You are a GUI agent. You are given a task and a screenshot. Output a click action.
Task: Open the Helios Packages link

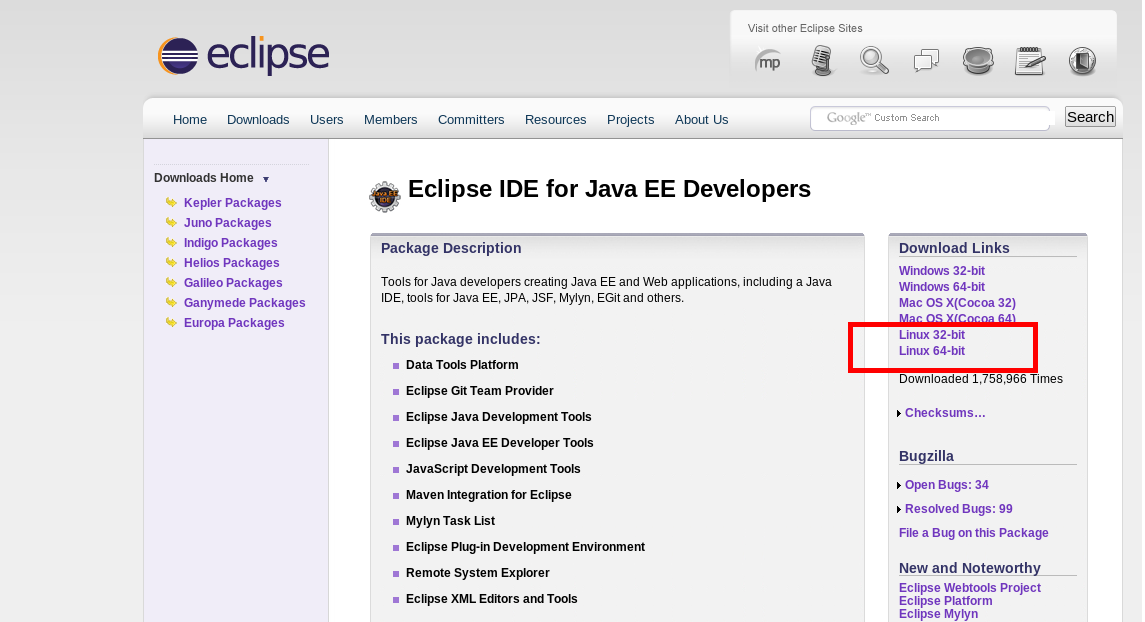click(x=231, y=263)
